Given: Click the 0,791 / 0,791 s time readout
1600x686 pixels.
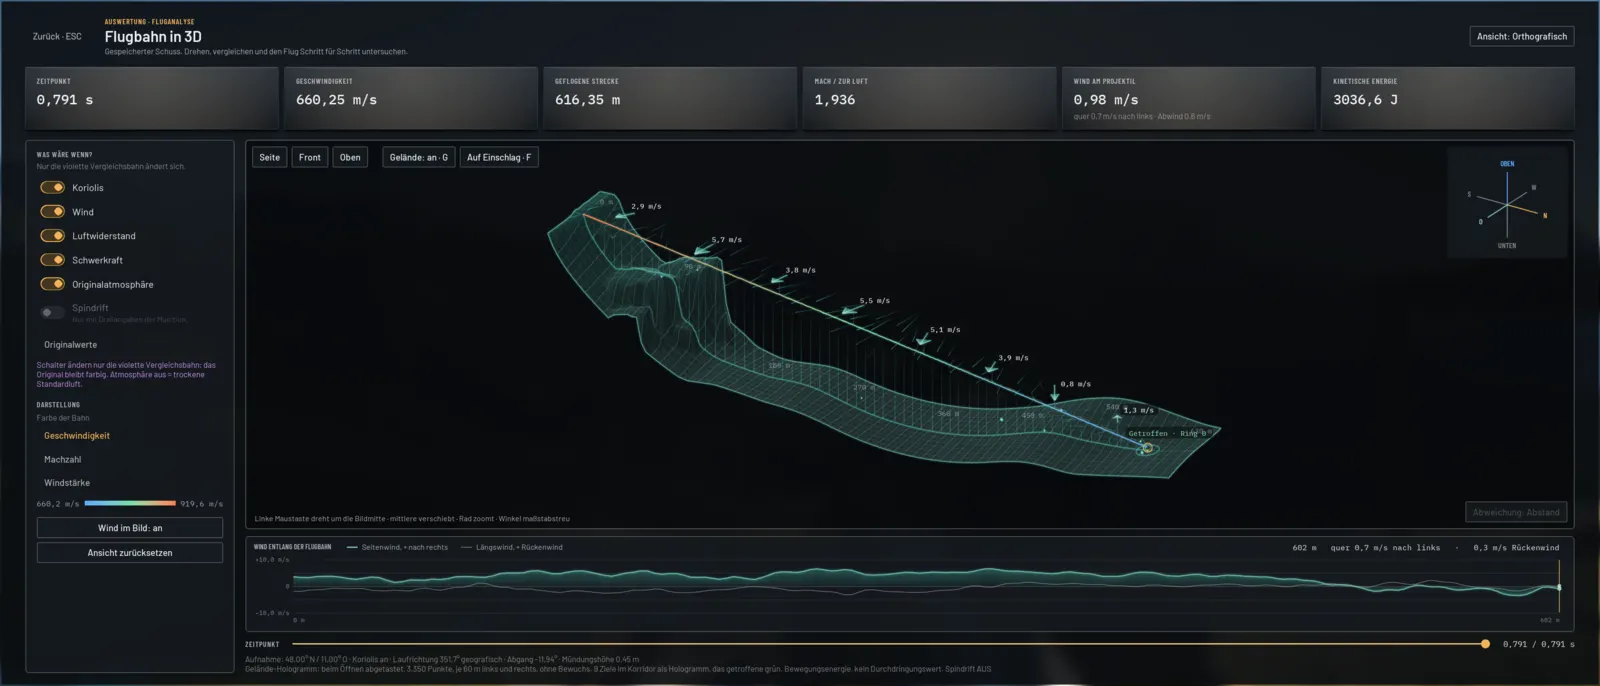Looking at the screenshot, I should 1538,644.
